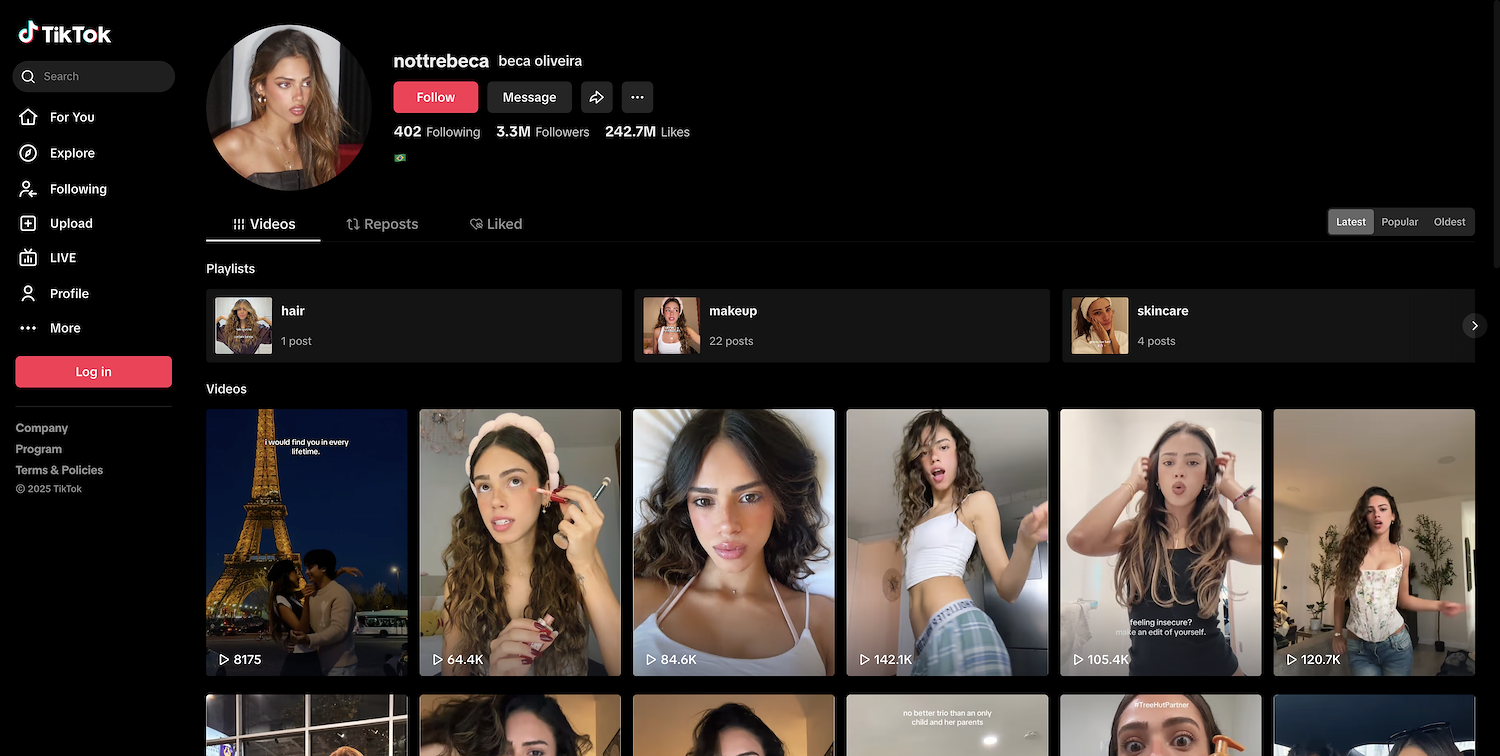1500x756 pixels.
Task: Select Popular sort option
Action: pos(1400,222)
